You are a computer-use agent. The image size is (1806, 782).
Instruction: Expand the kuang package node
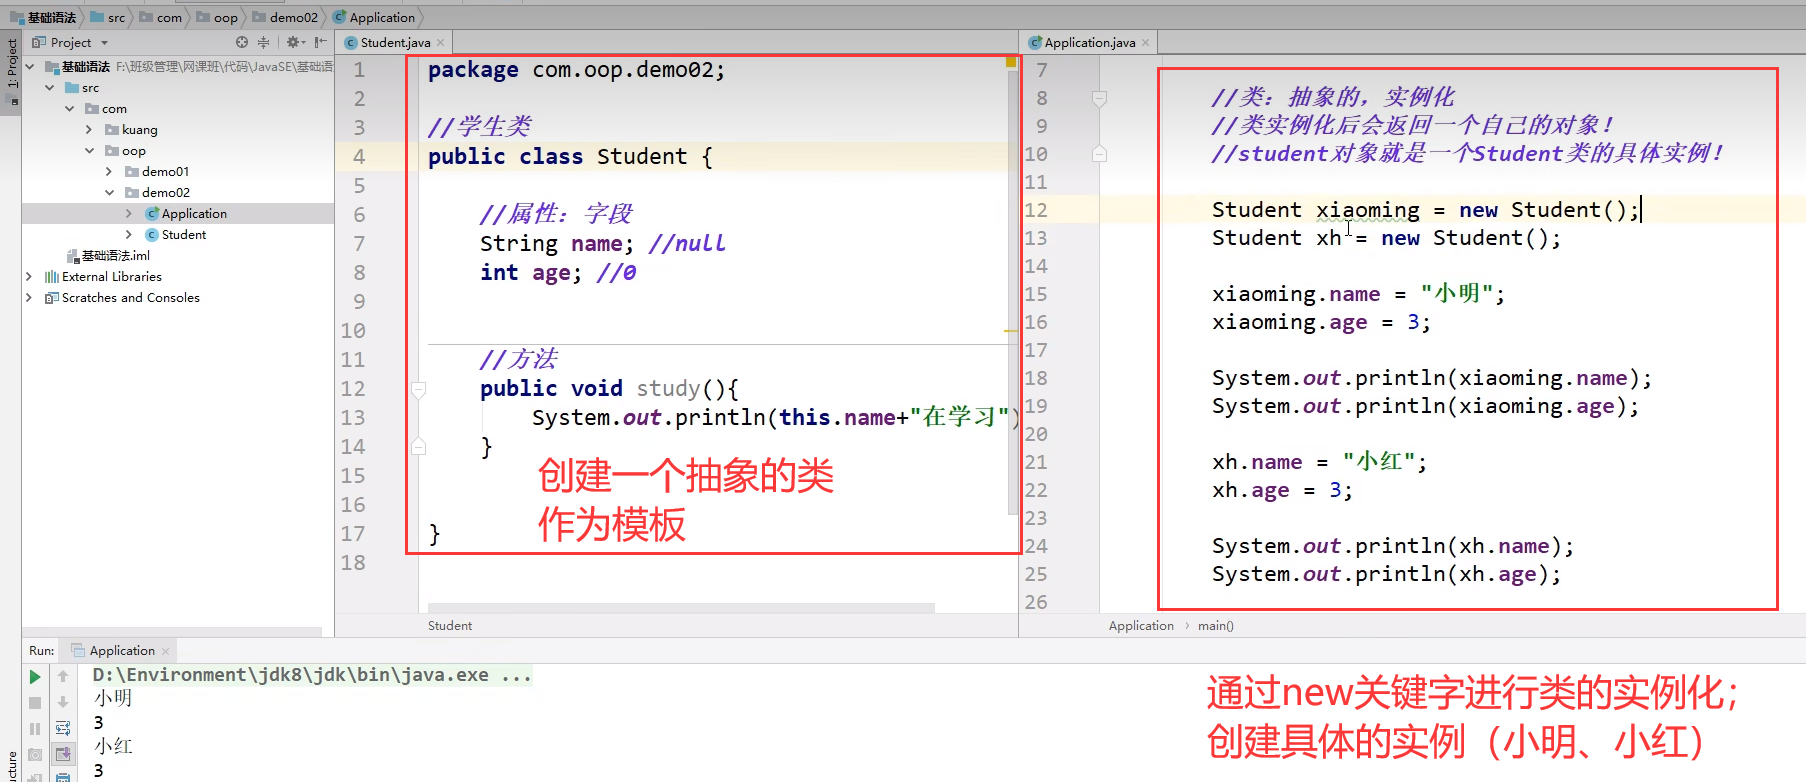click(x=89, y=130)
